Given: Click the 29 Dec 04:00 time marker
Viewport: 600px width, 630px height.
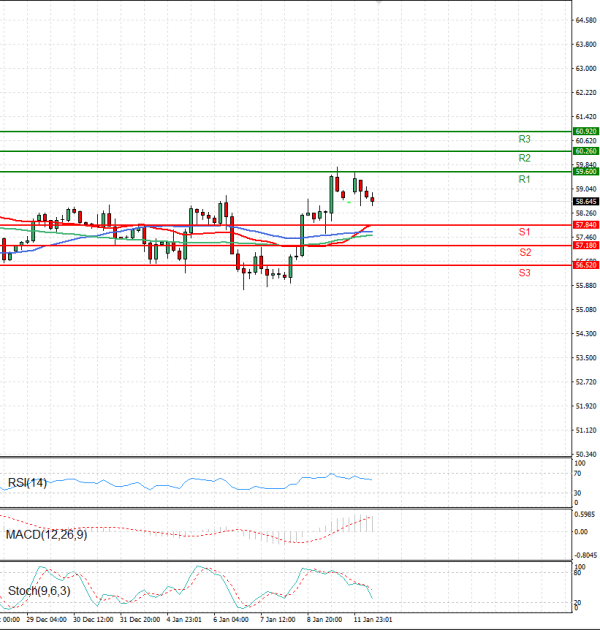Looking at the screenshot, I should [48, 620].
